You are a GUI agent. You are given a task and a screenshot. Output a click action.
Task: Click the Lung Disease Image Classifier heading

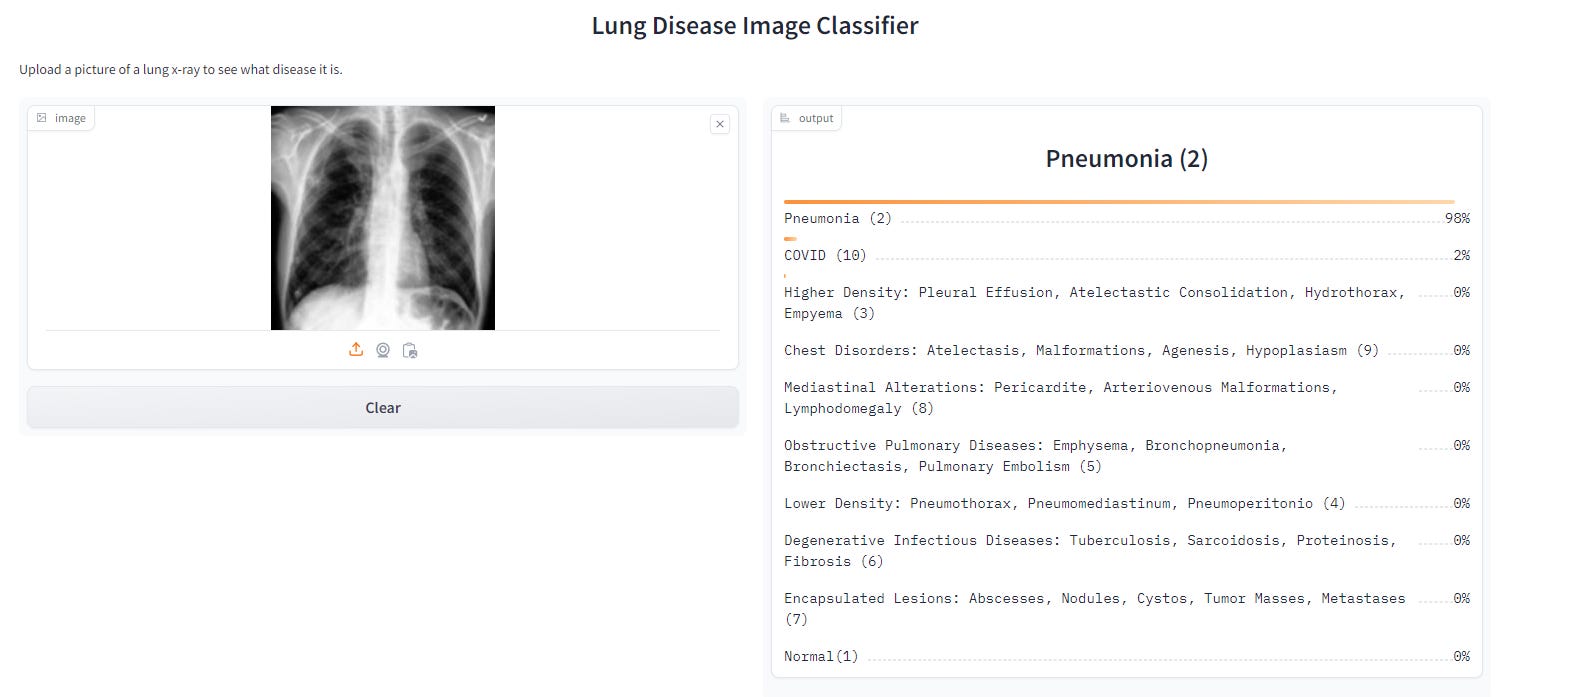click(755, 25)
